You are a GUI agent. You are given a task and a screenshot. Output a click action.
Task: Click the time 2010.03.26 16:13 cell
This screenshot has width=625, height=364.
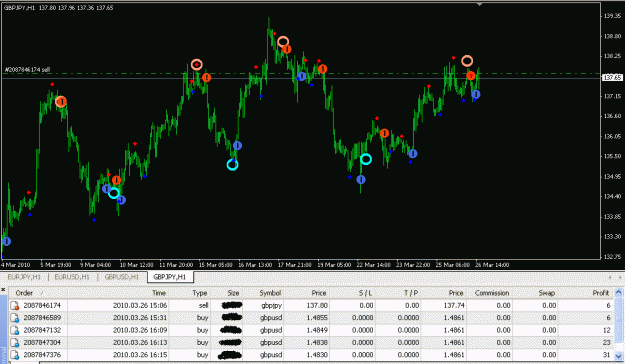click(x=140, y=342)
